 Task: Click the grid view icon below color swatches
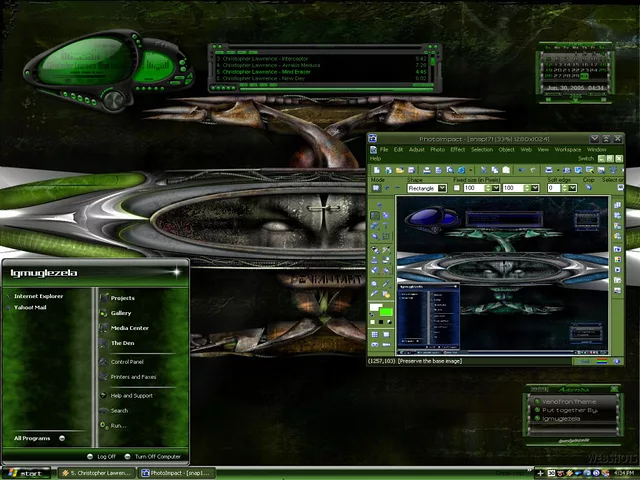[x=375, y=334]
